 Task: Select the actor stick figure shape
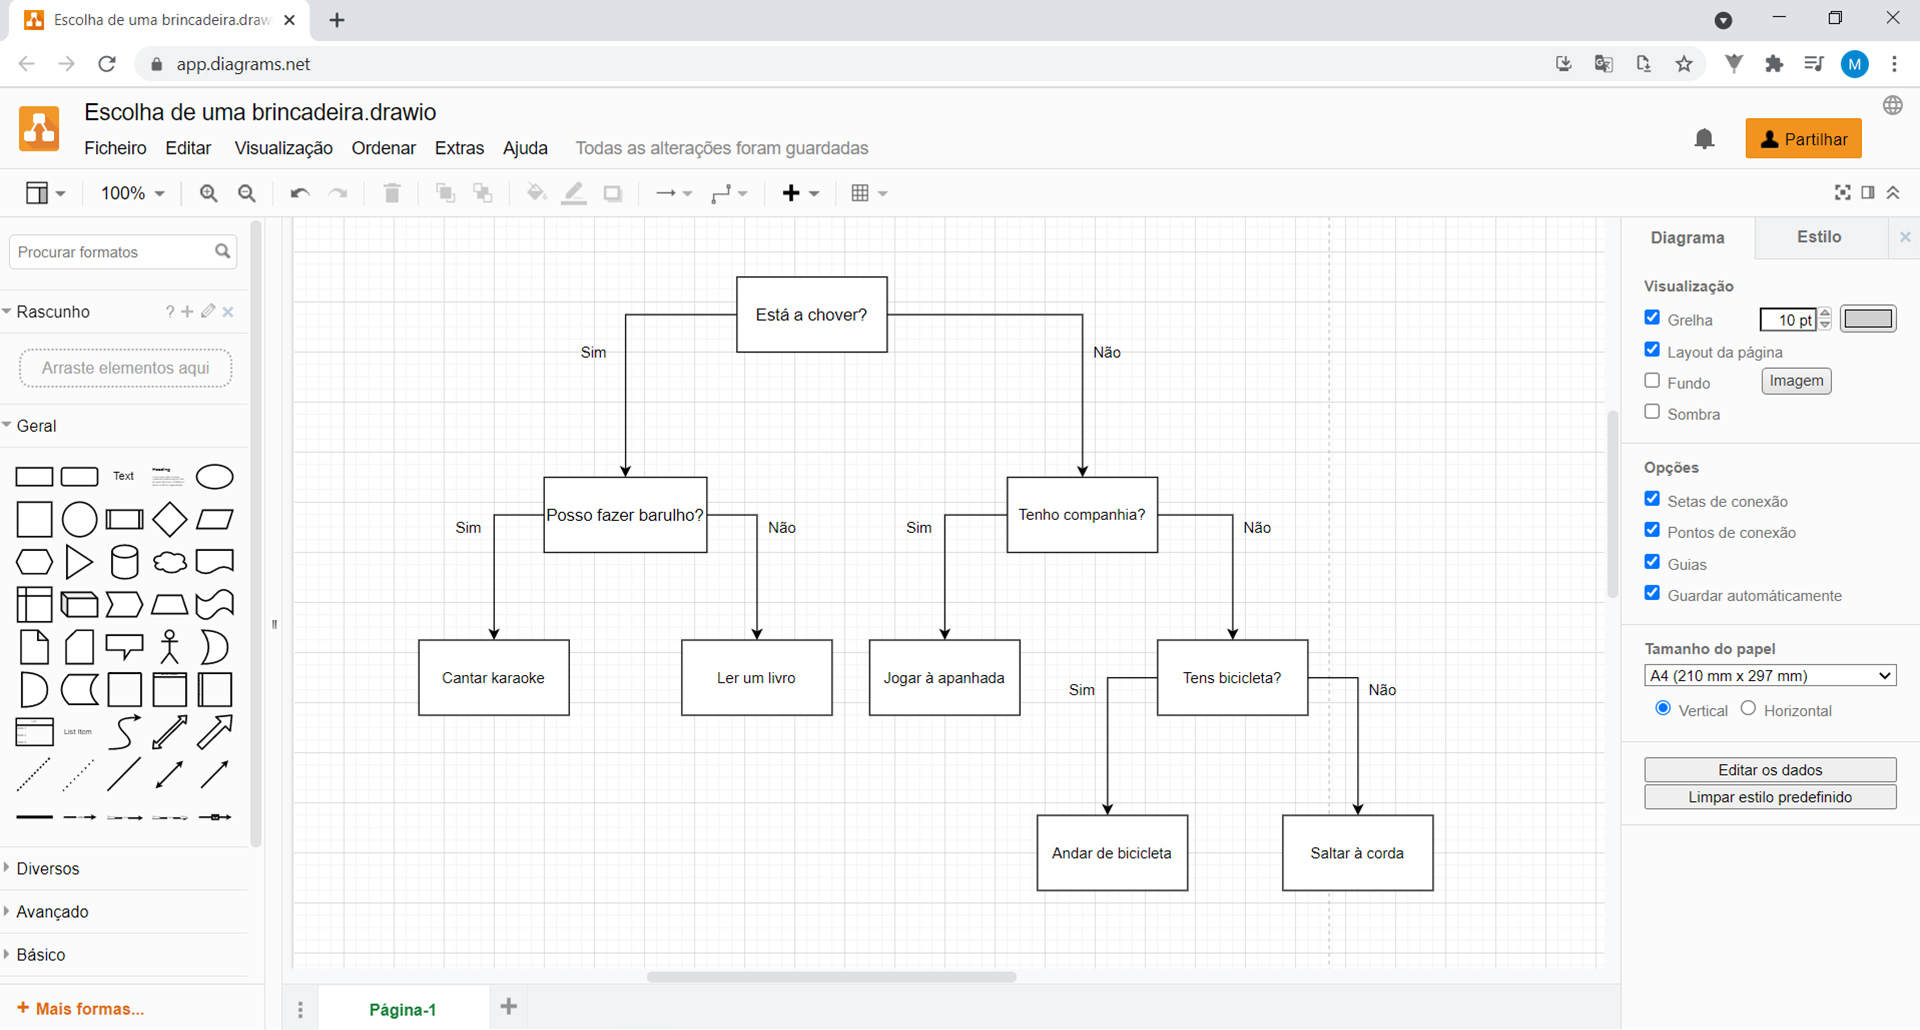point(170,647)
